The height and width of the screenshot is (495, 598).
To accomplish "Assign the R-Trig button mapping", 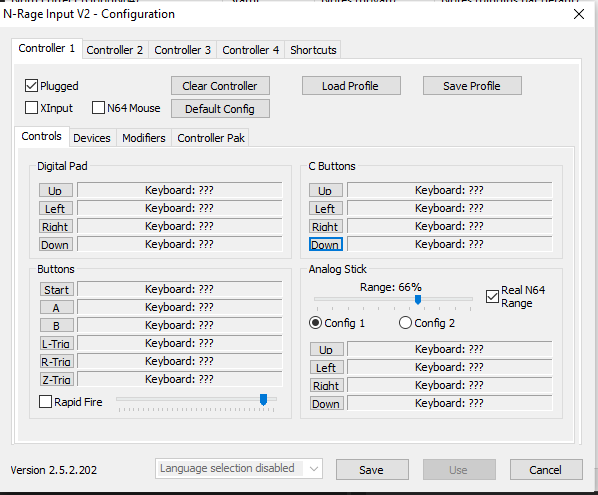I will point(56,361).
